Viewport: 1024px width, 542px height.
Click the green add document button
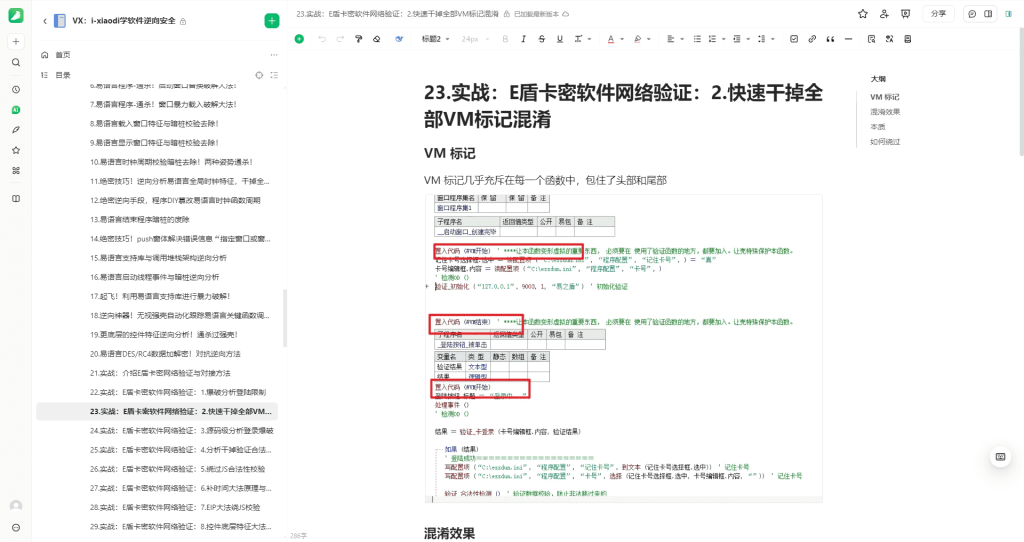[271, 21]
